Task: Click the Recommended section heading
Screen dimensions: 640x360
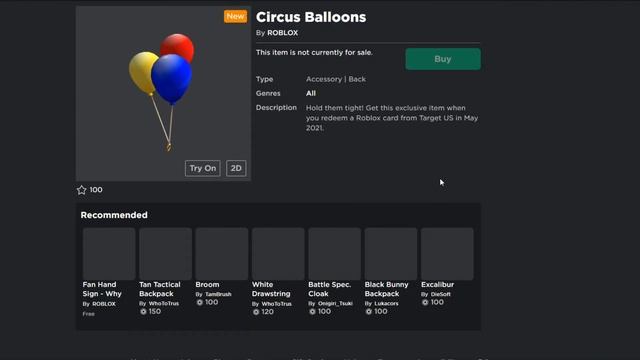Action: pos(114,215)
